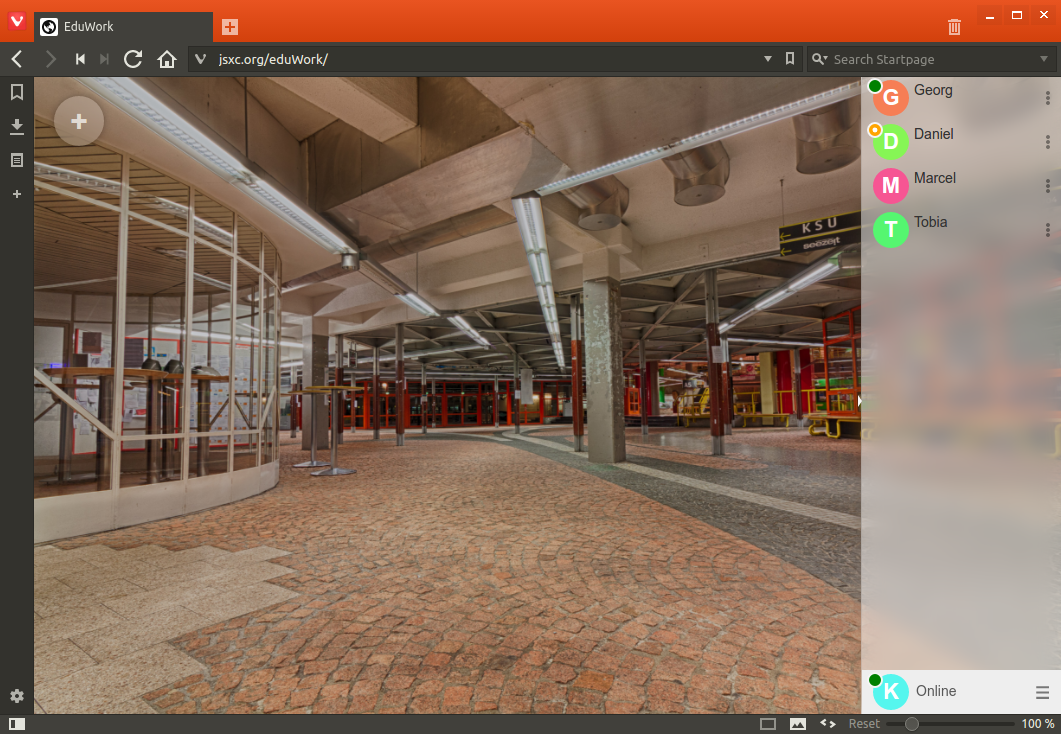The width and height of the screenshot is (1061, 734).
Task: Toggle image loading in status bar
Action: pos(798,724)
